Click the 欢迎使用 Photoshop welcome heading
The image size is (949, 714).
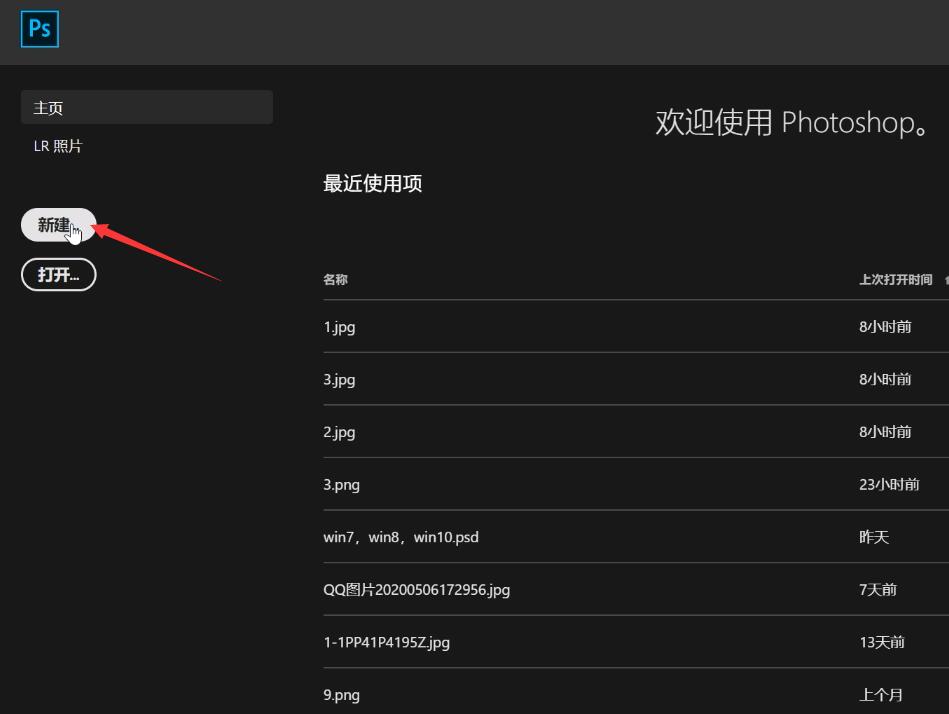(x=791, y=123)
